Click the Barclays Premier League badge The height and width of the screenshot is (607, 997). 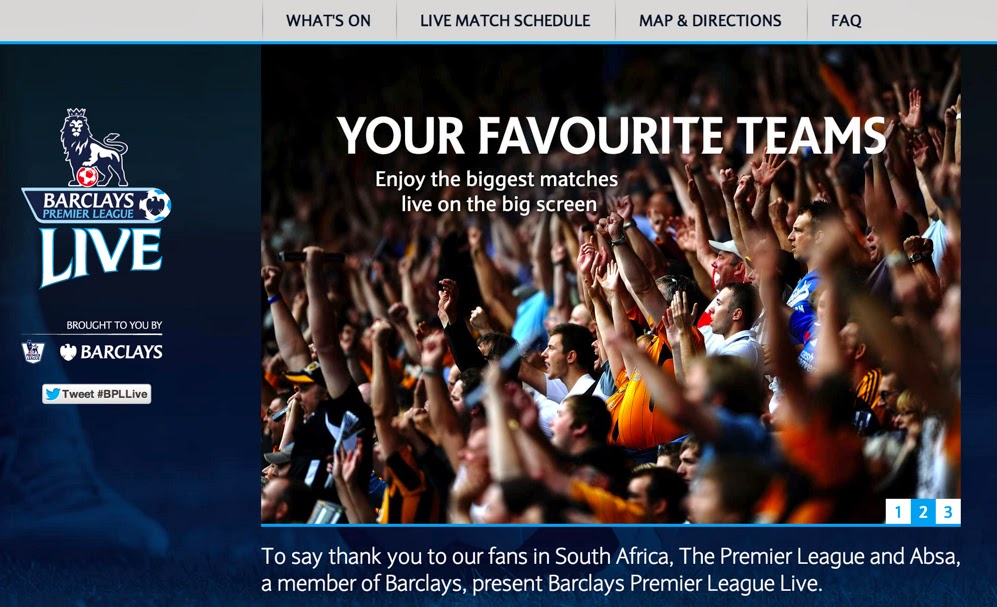click(x=96, y=205)
